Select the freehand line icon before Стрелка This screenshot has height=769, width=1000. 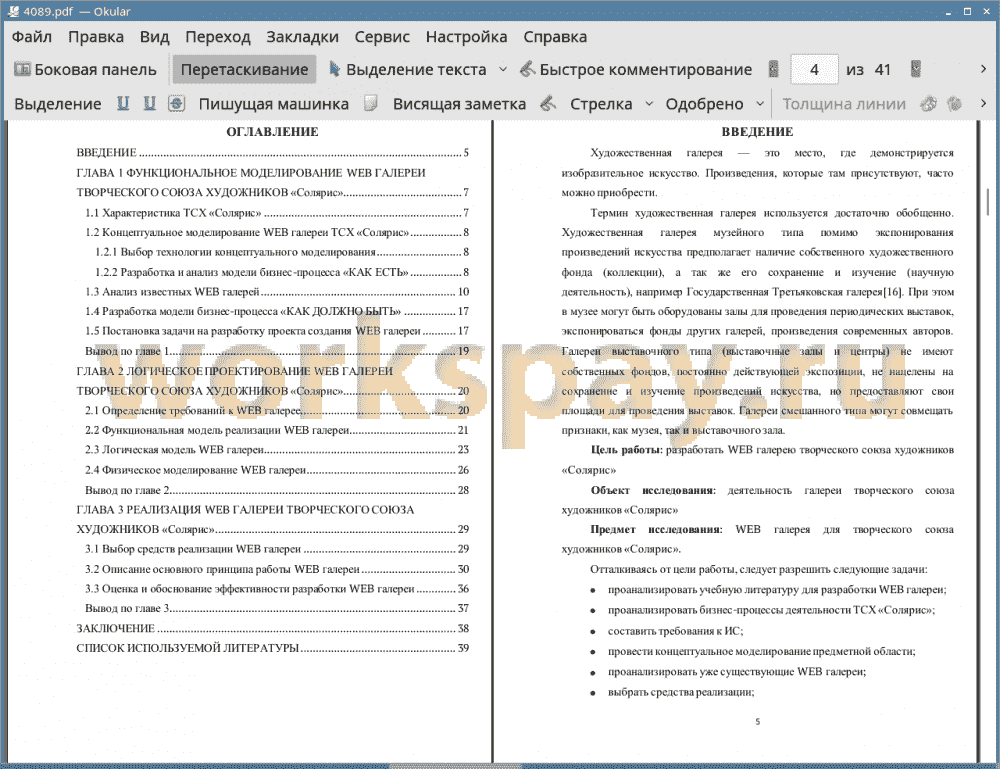click(548, 103)
